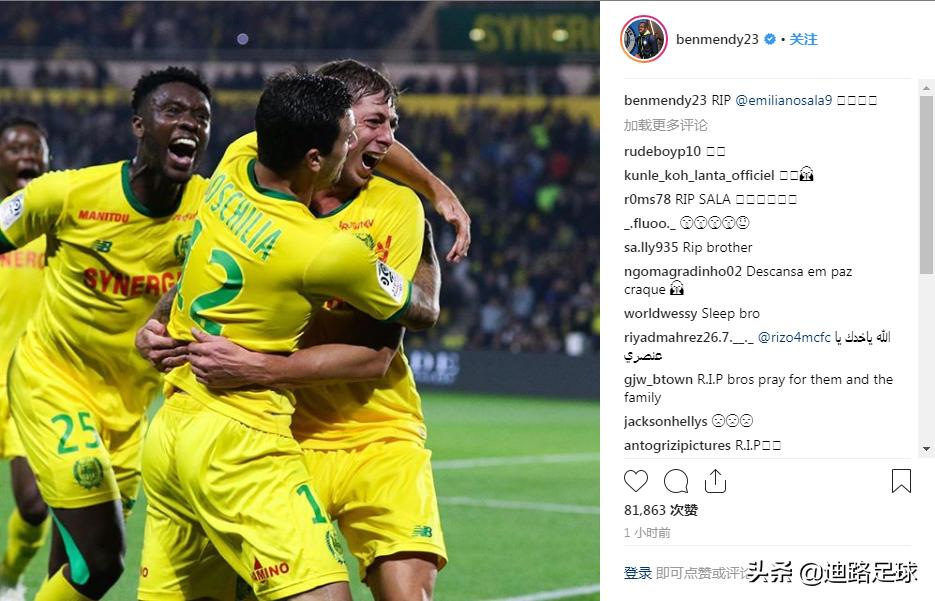Click the 1 小时前 timestamp

647,533
